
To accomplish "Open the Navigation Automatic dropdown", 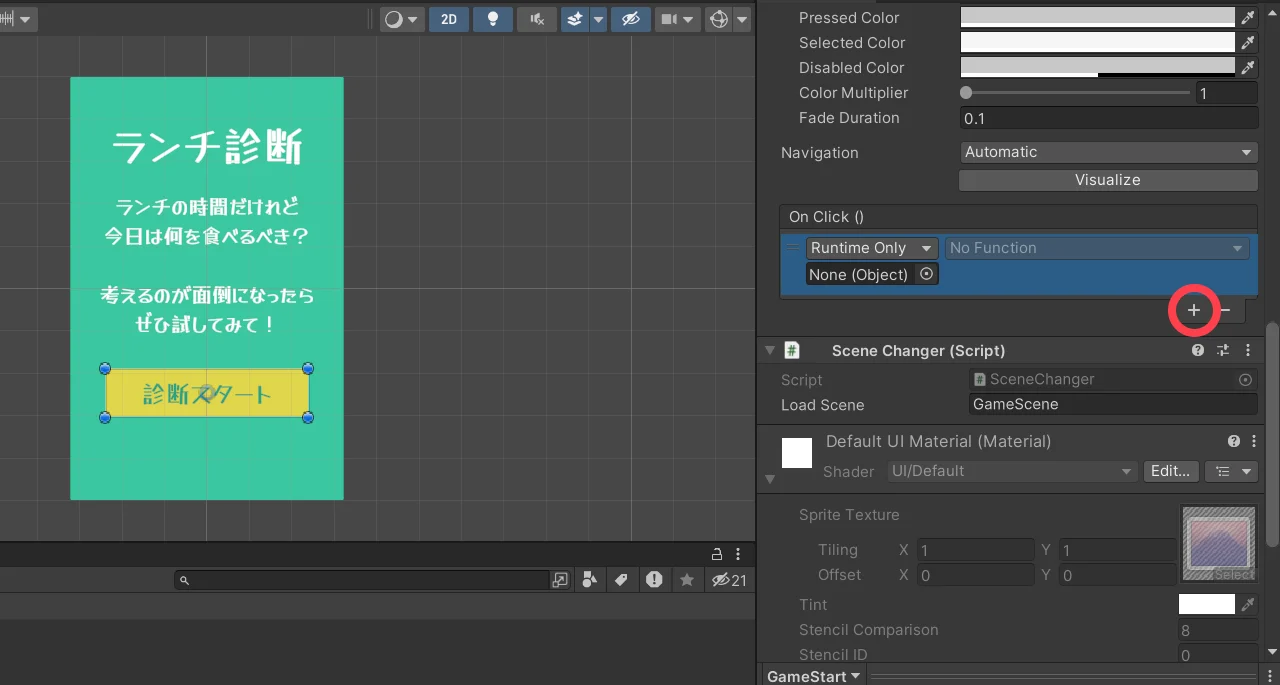I will tap(1108, 152).
